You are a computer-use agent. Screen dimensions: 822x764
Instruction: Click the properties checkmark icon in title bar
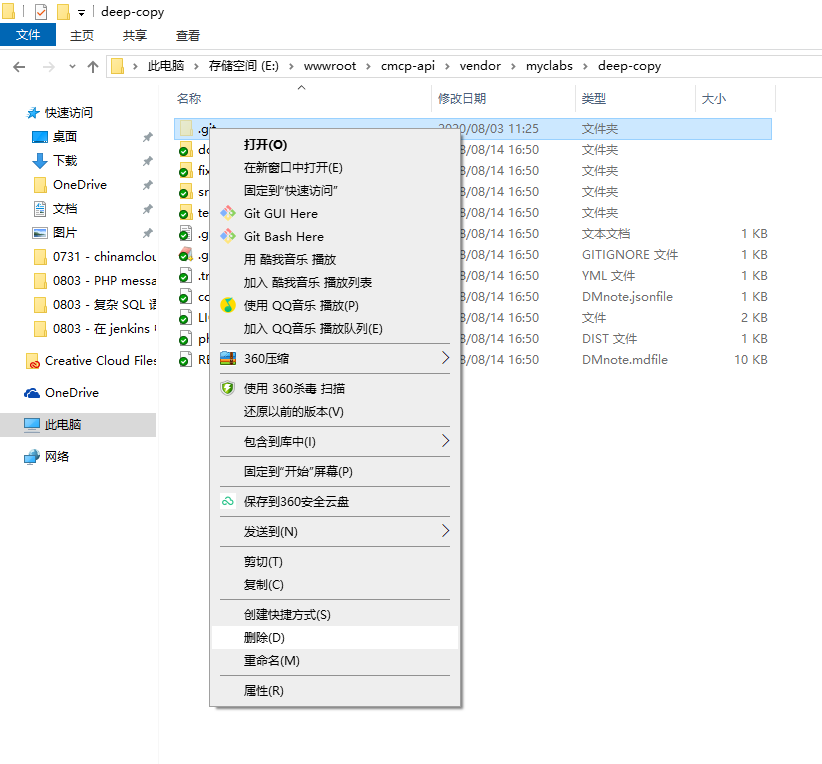40,12
